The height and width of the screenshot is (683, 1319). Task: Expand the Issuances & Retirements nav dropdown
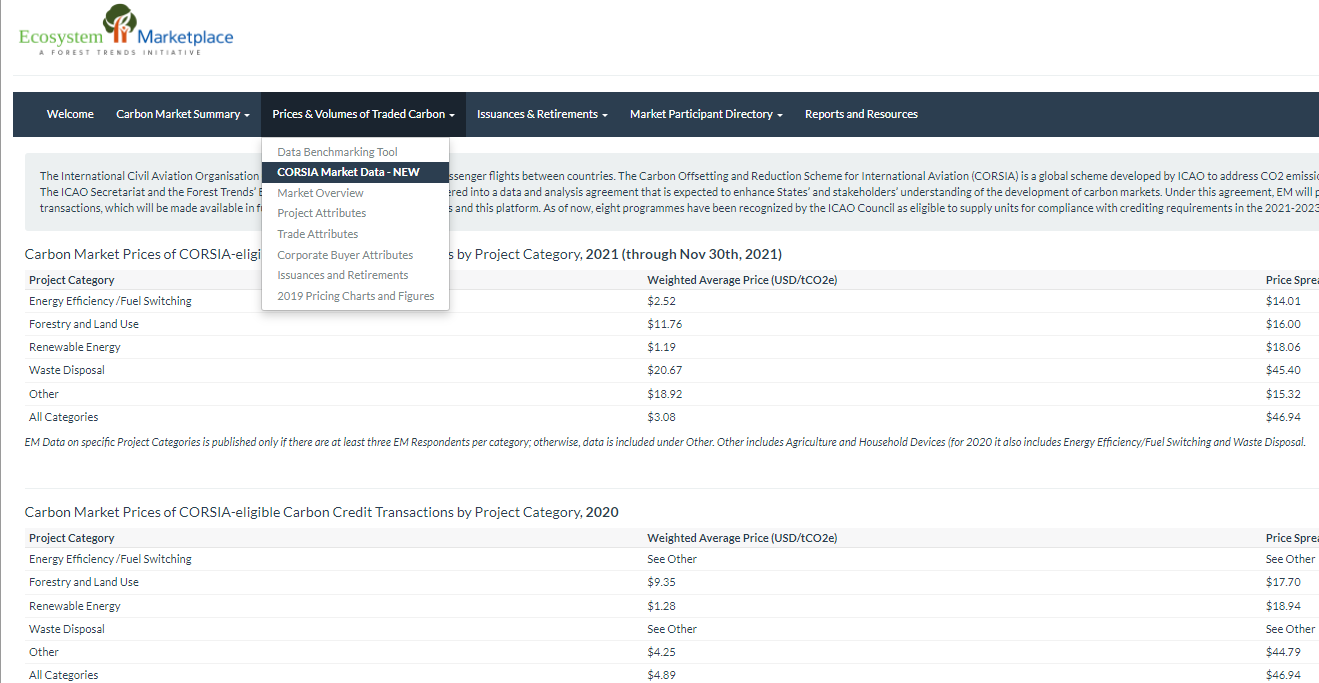click(542, 114)
